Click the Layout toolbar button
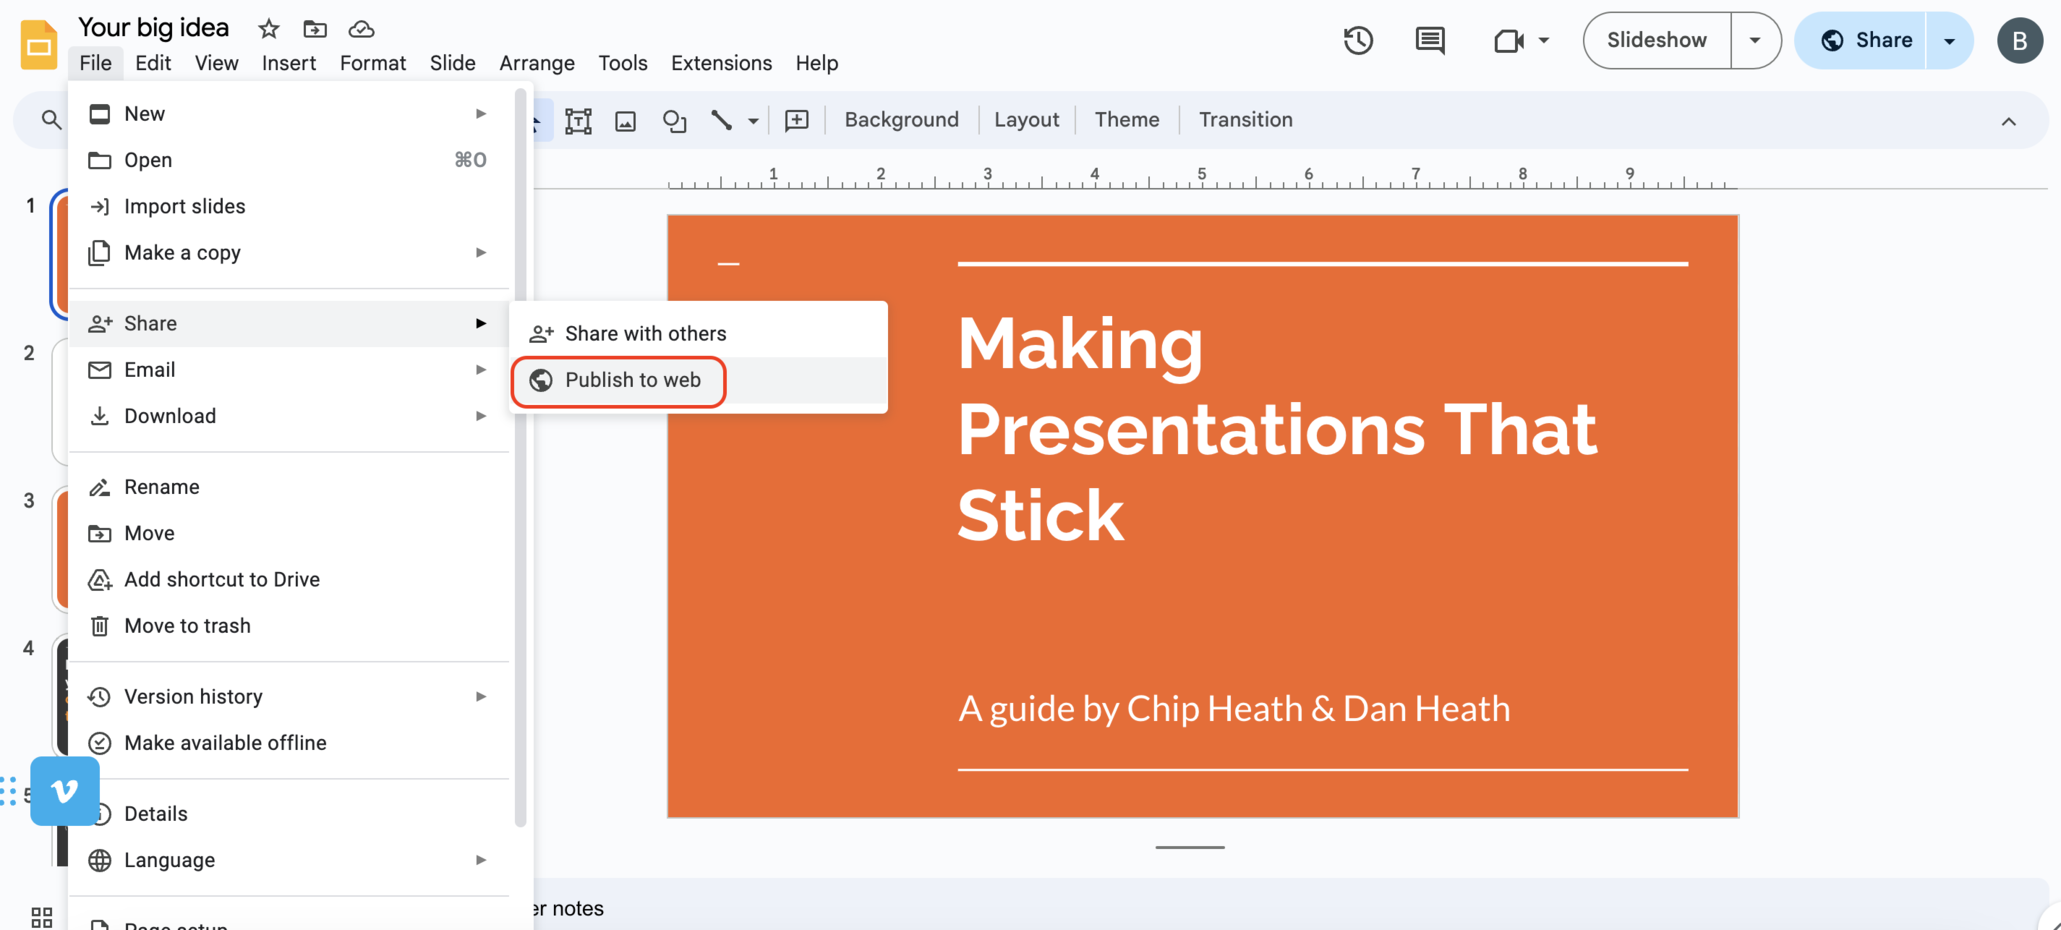The height and width of the screenshot is (930, 2061). point(1026,120)
